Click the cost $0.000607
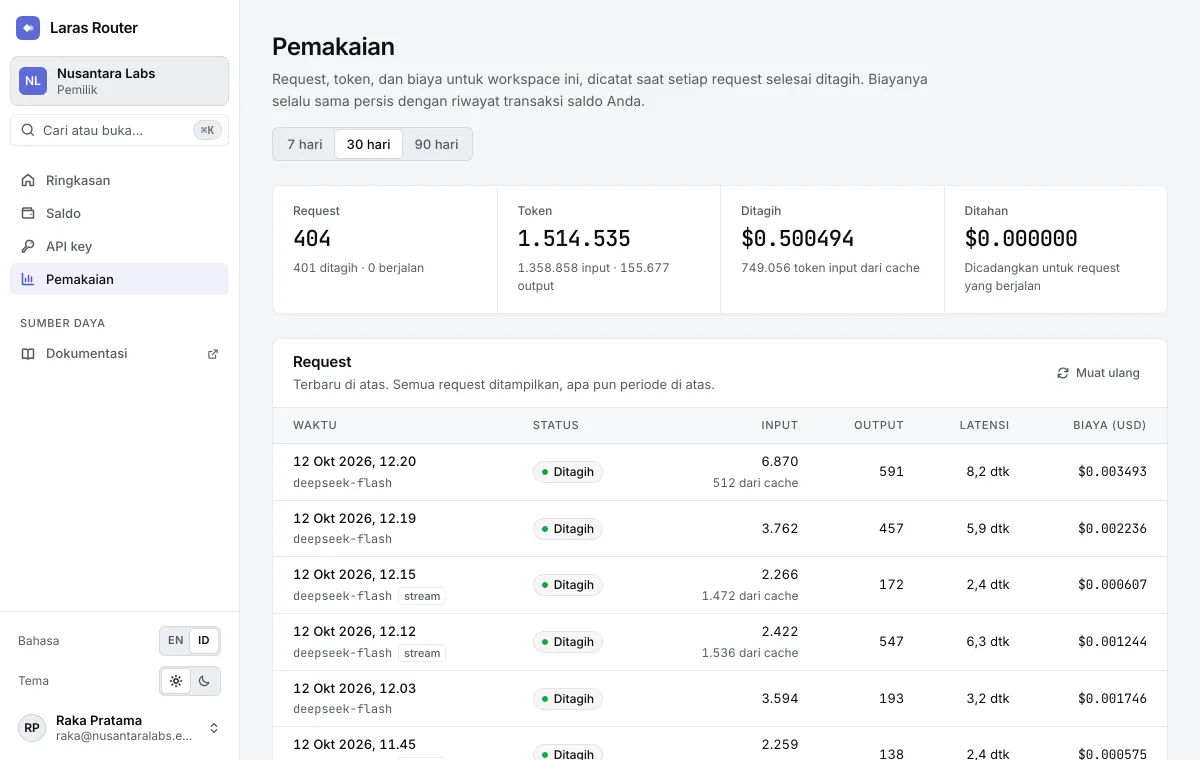Image resolution: width=1200 pixels, height=760 pixels. click(x=1112, y=585)
